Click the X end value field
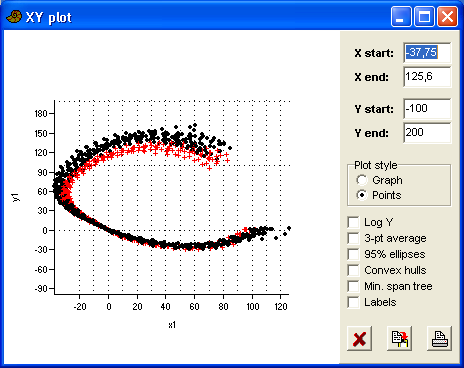464x368 pixels. 427,77
